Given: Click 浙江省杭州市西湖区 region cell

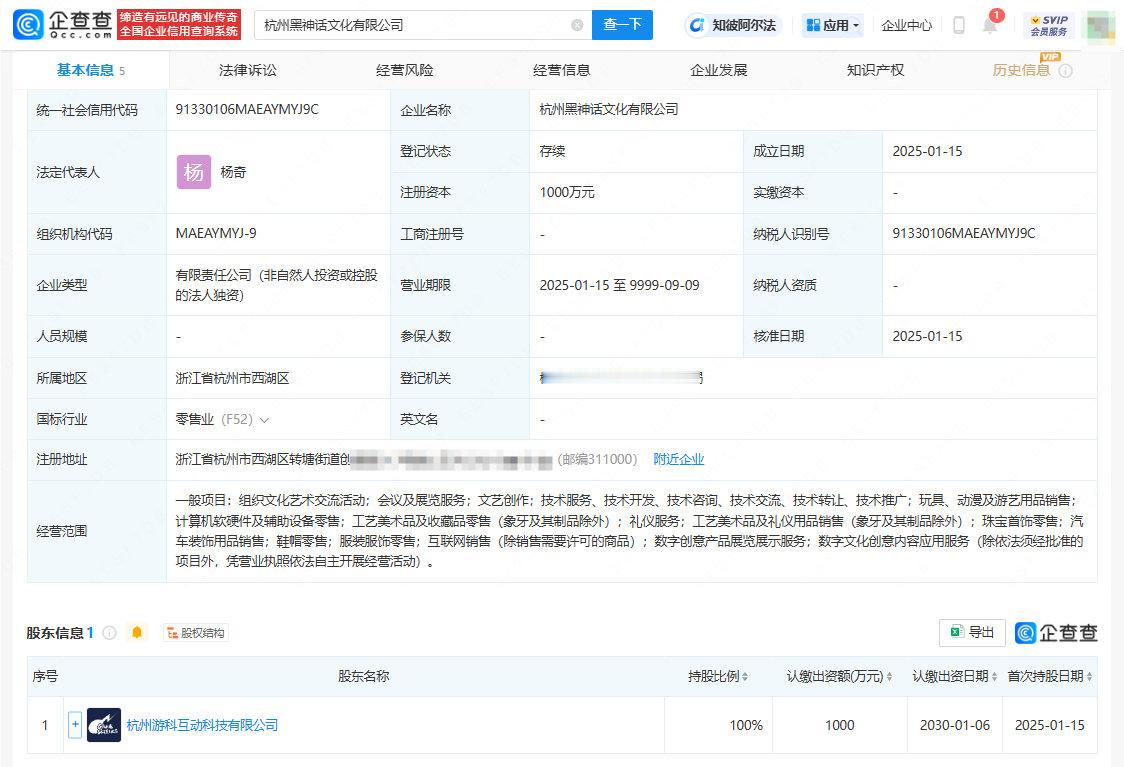Looking at the screenshot, I should pos(232,378).
